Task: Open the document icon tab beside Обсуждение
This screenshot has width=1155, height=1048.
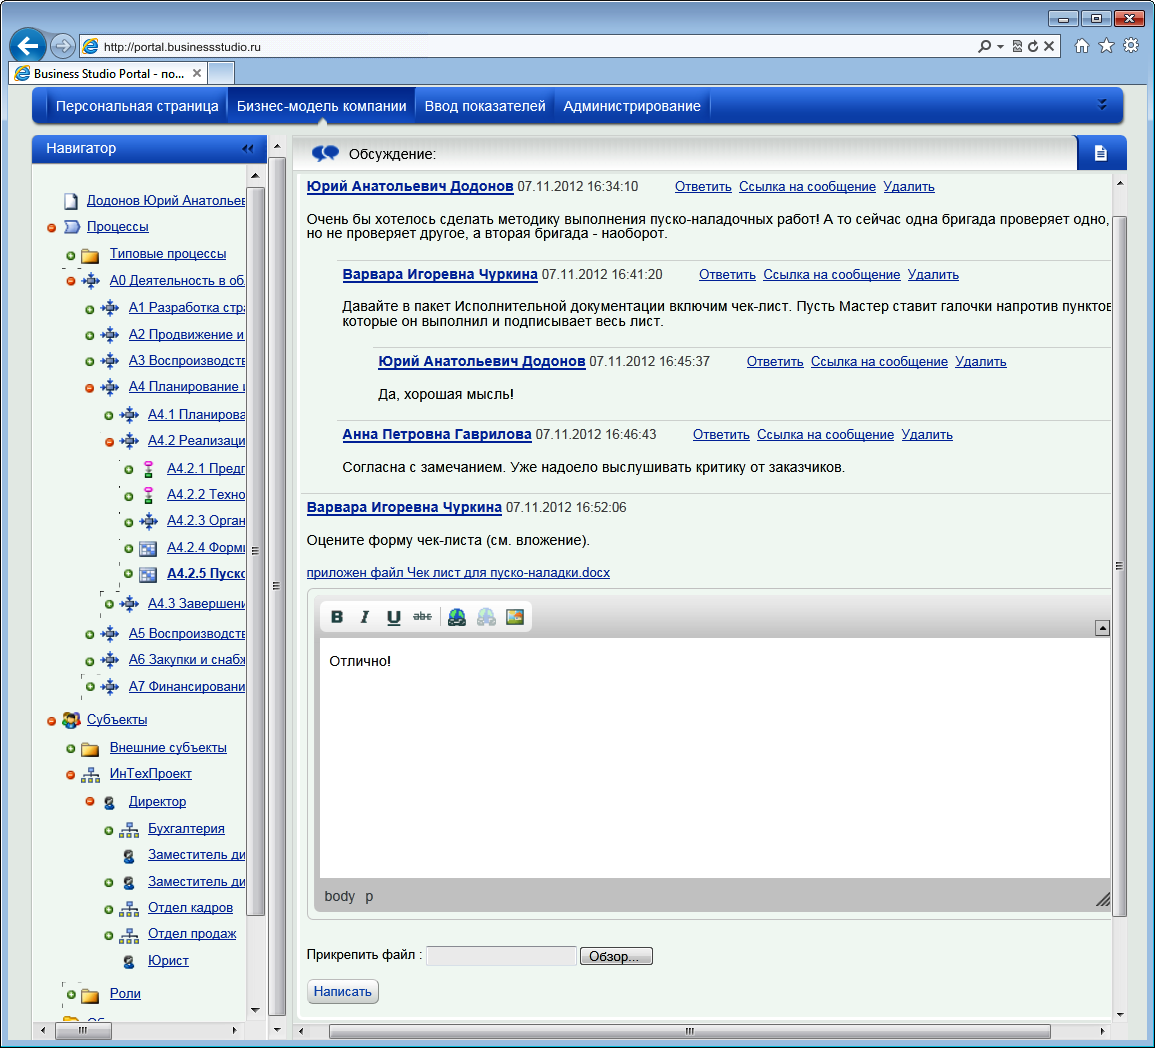Action: (1101, 153)
